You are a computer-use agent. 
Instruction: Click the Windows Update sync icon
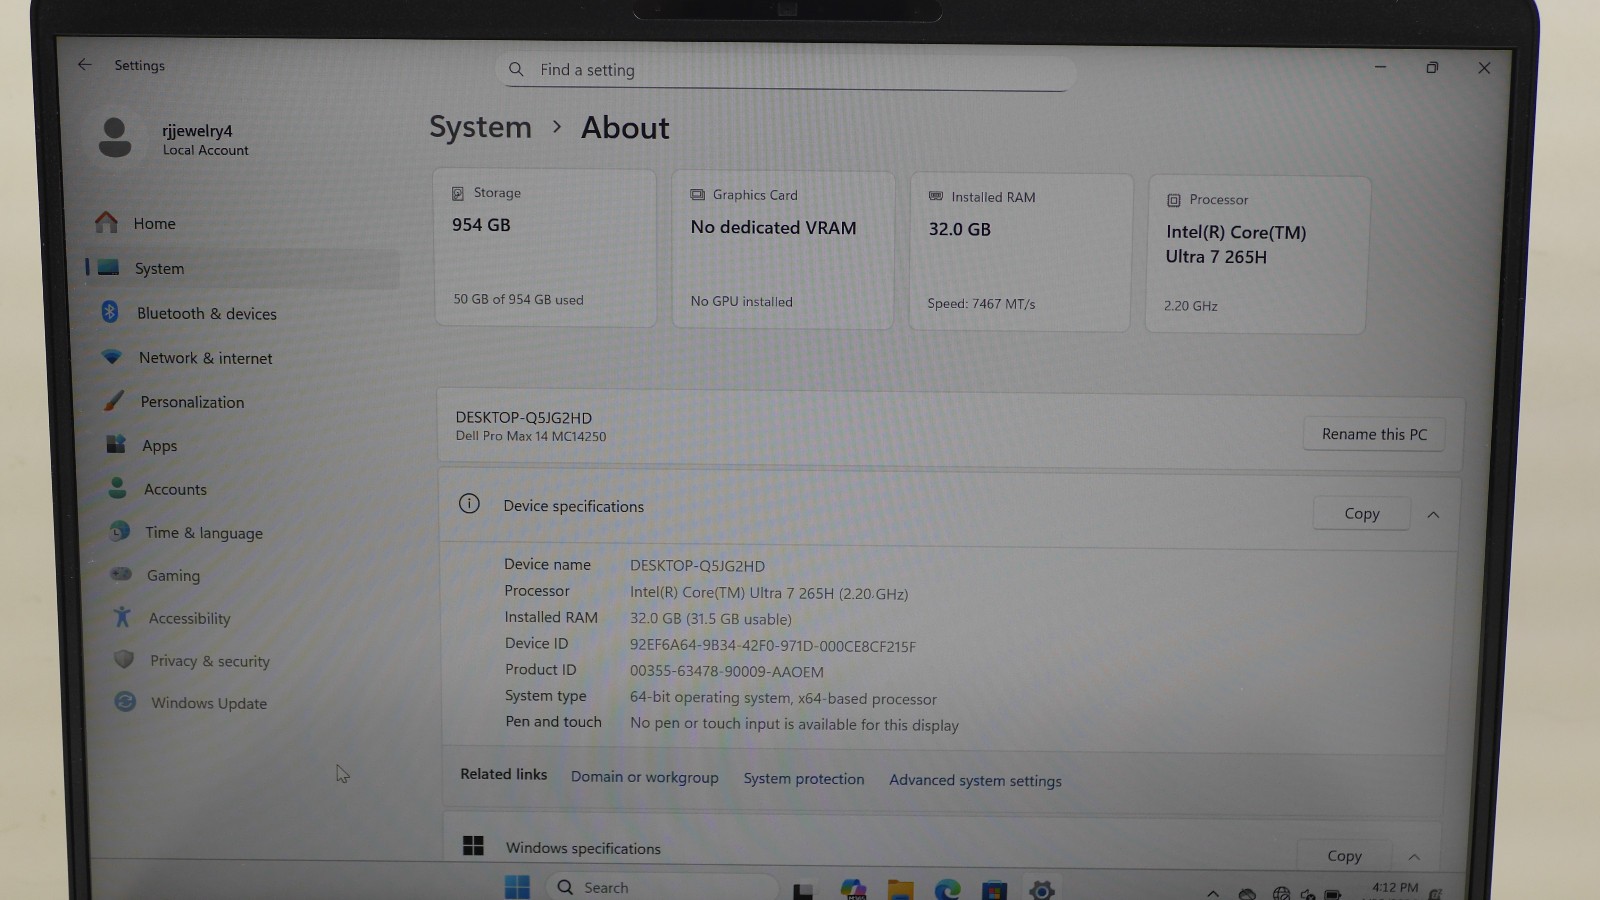(125, 702)
